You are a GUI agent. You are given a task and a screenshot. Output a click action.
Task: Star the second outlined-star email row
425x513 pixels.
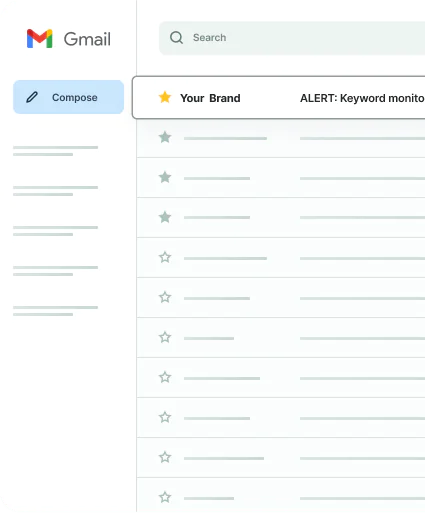[x=165, y=297]
